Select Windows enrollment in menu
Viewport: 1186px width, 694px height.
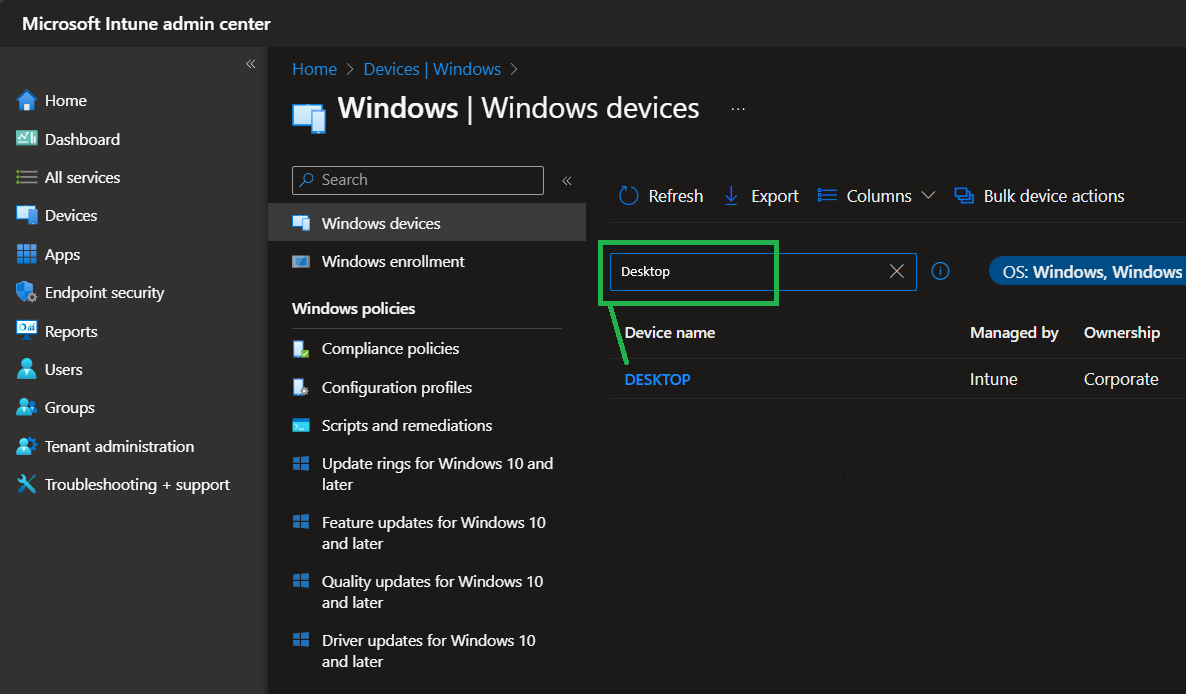(393, 262)
